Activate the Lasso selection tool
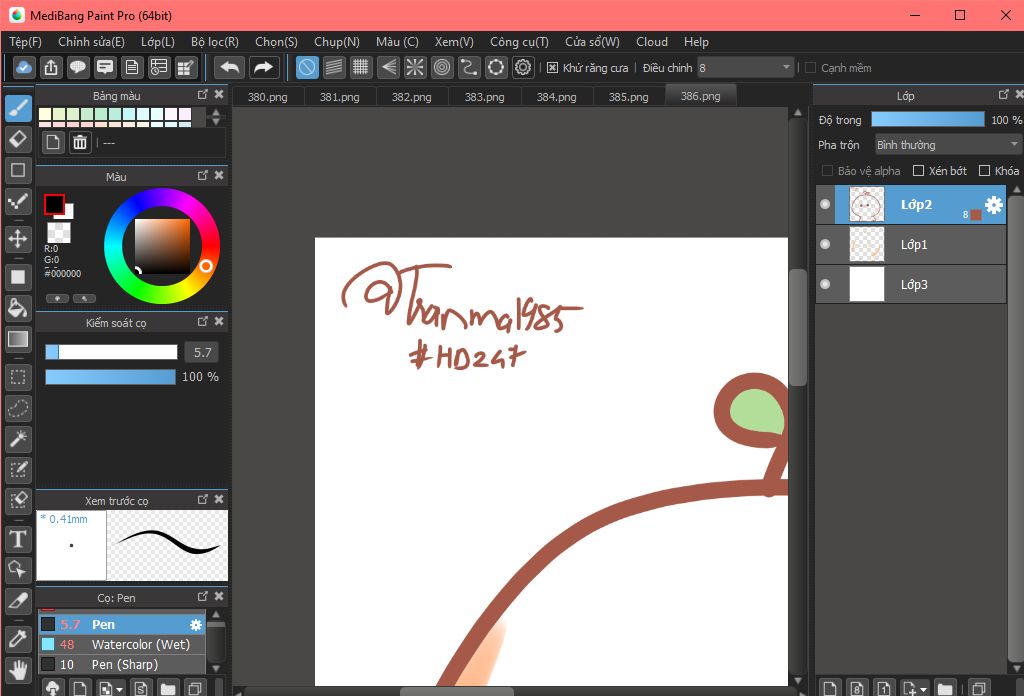 (18, 408)
